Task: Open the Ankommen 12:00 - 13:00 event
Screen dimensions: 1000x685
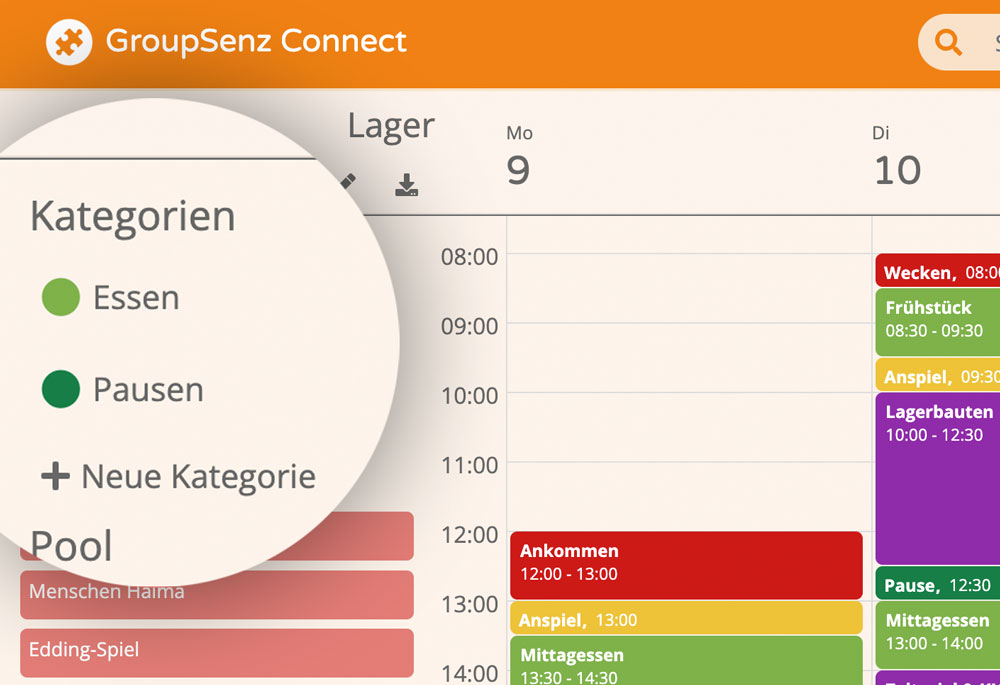Action: 686,565
